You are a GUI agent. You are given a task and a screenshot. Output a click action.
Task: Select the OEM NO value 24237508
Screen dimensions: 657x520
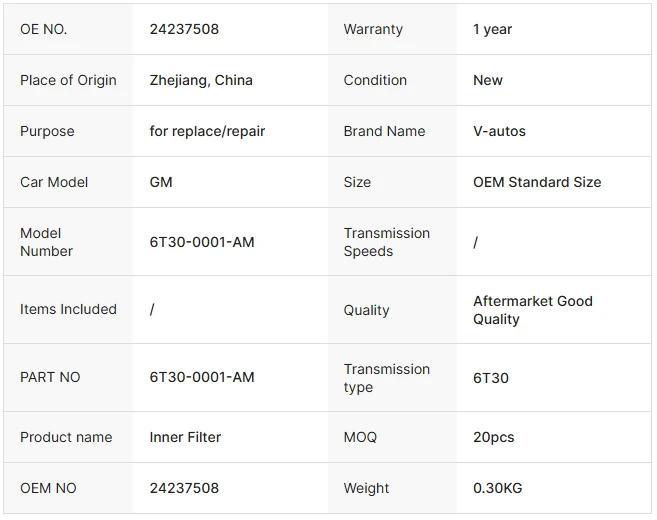[x=184, y=488]
